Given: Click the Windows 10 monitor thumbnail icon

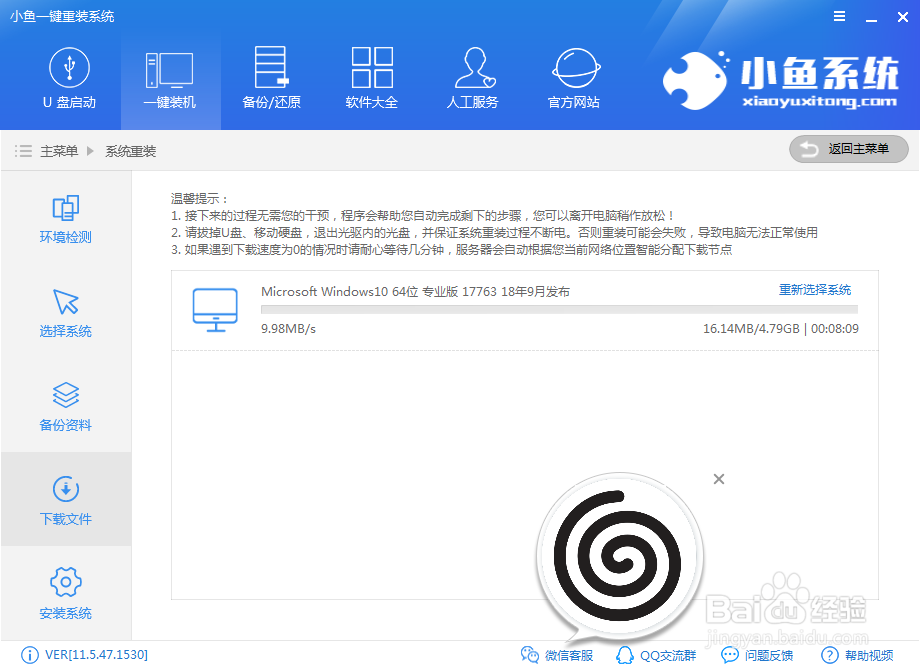Looking at the screenshot, I should click(x=213, y=307).
